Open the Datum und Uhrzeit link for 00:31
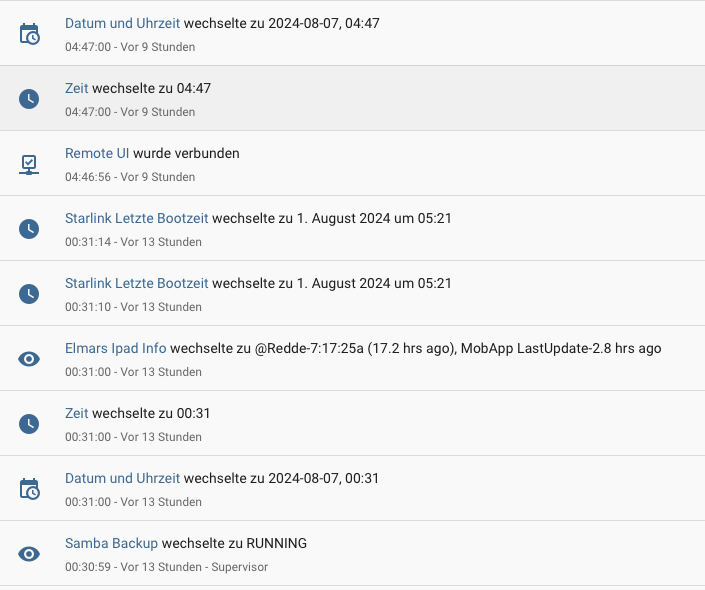 point(122,478)
